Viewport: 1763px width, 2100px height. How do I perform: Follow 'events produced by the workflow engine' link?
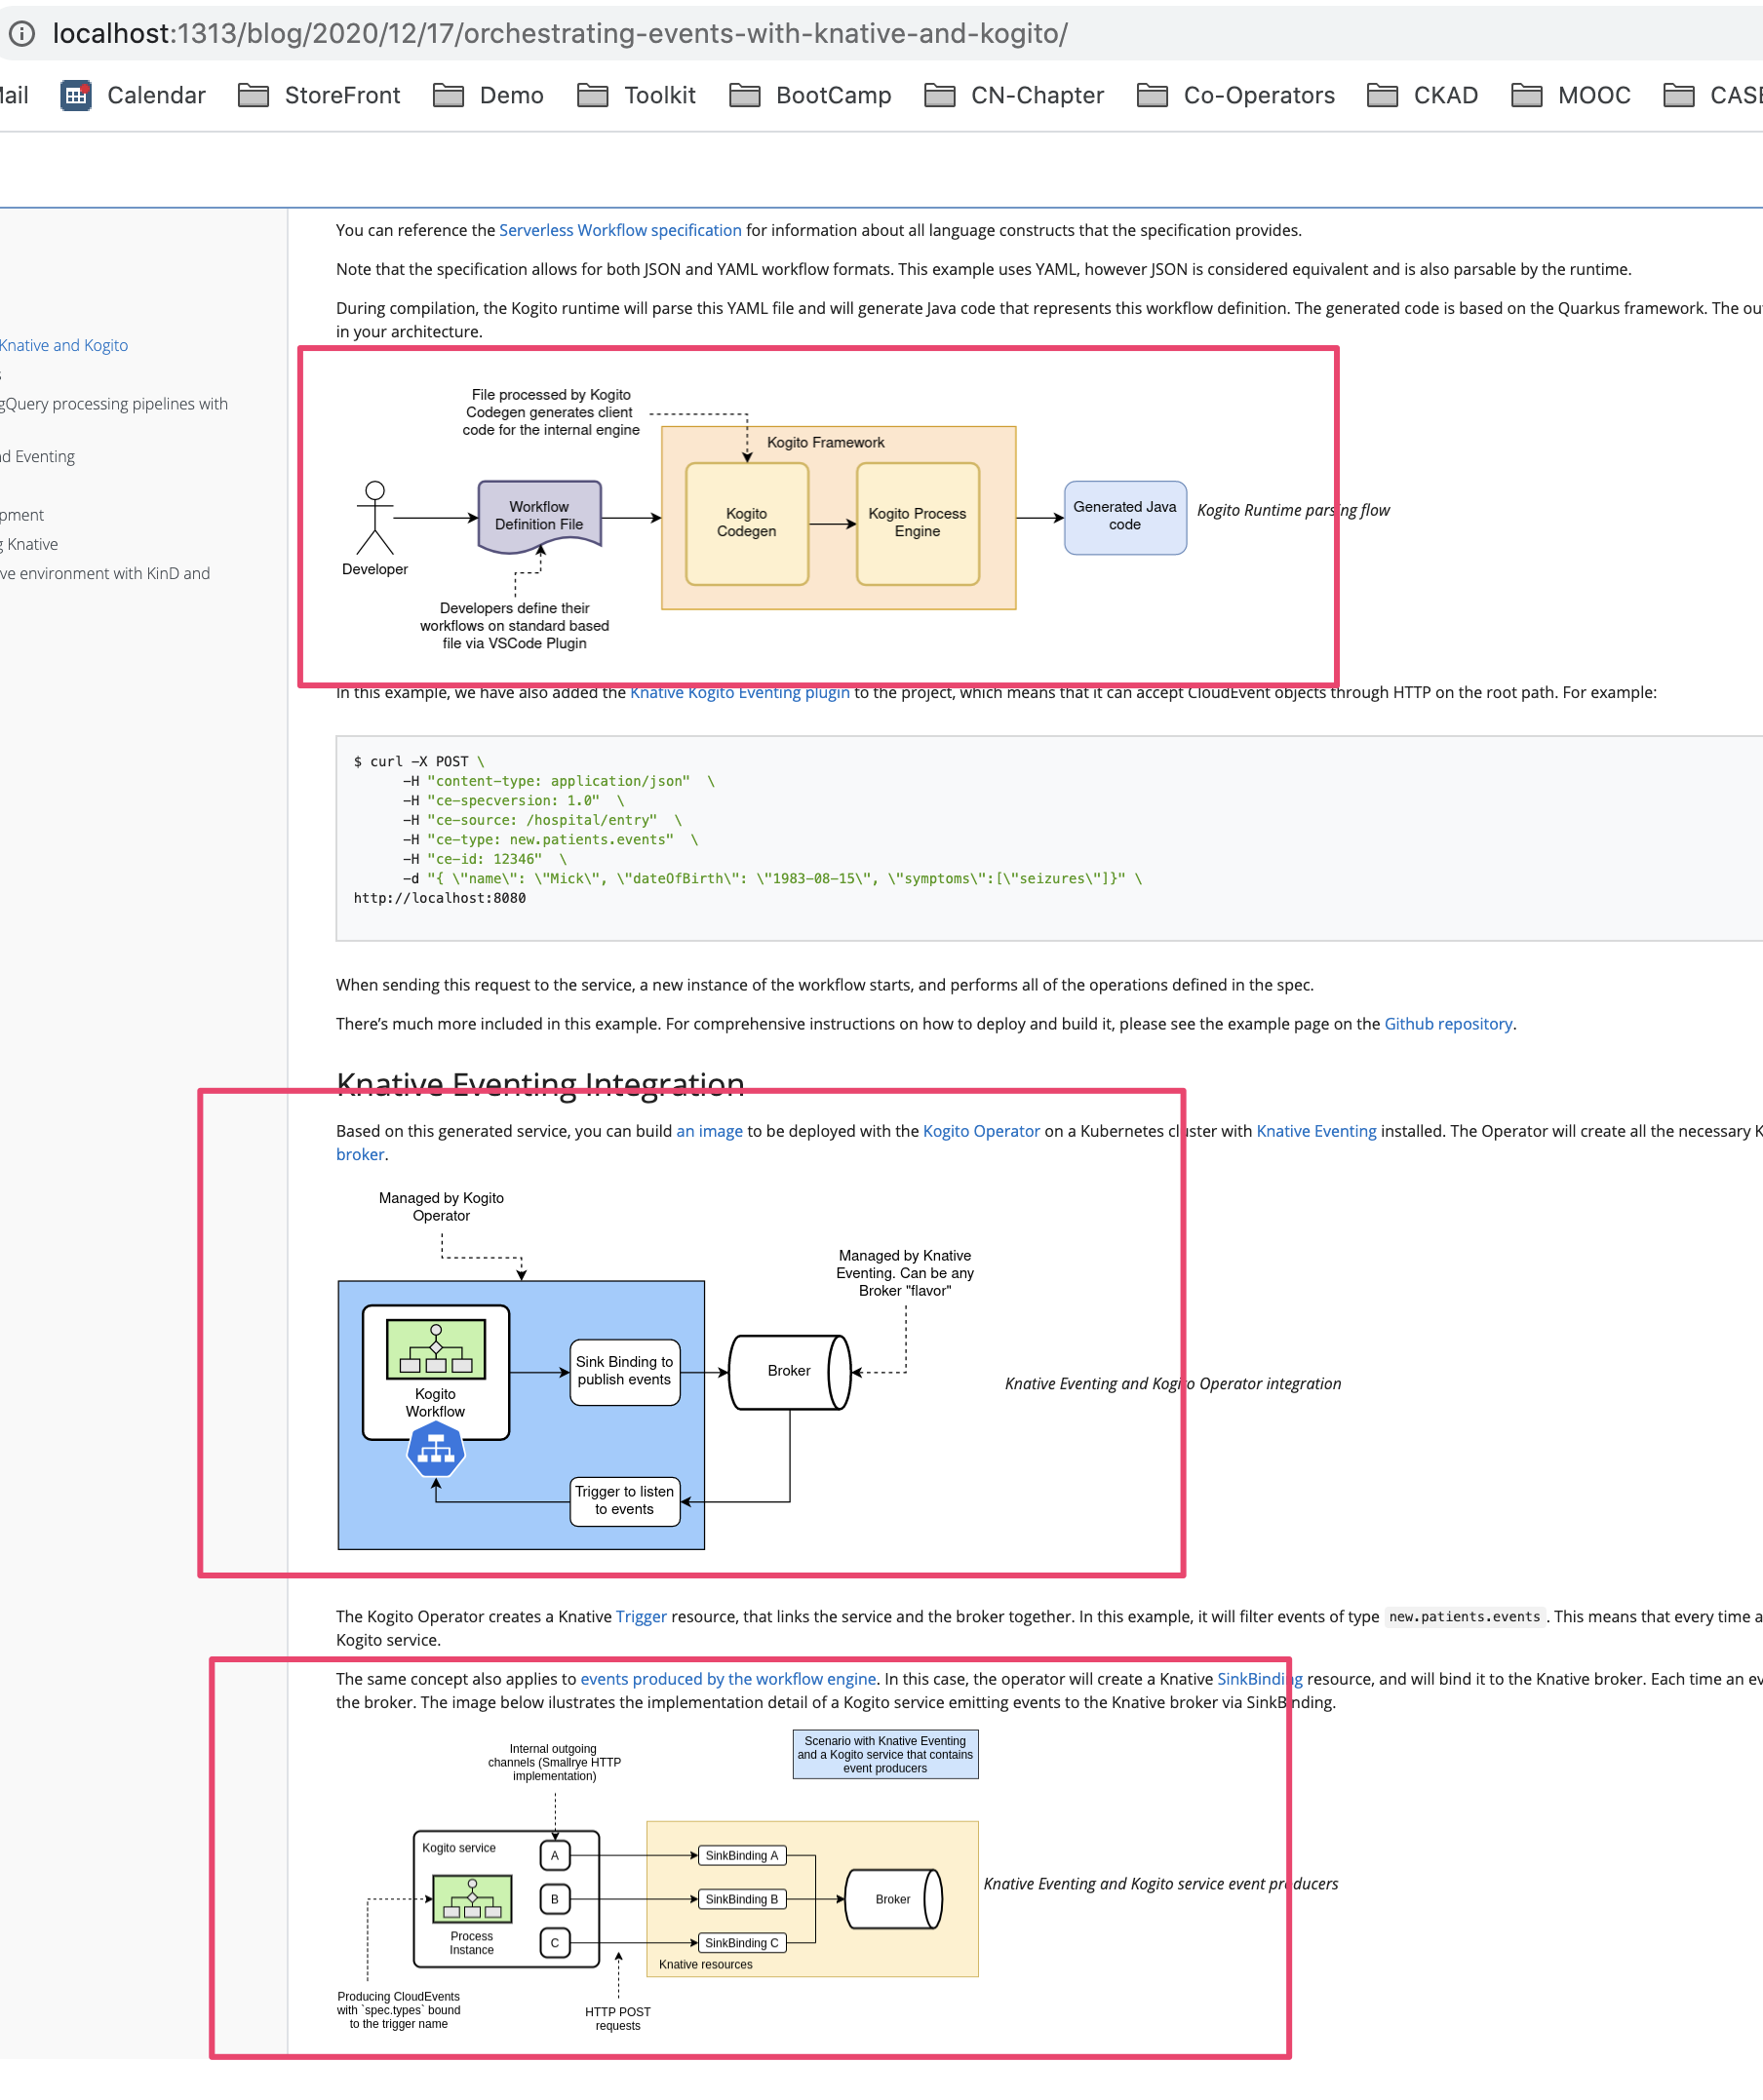click(x=728, y=1679)
